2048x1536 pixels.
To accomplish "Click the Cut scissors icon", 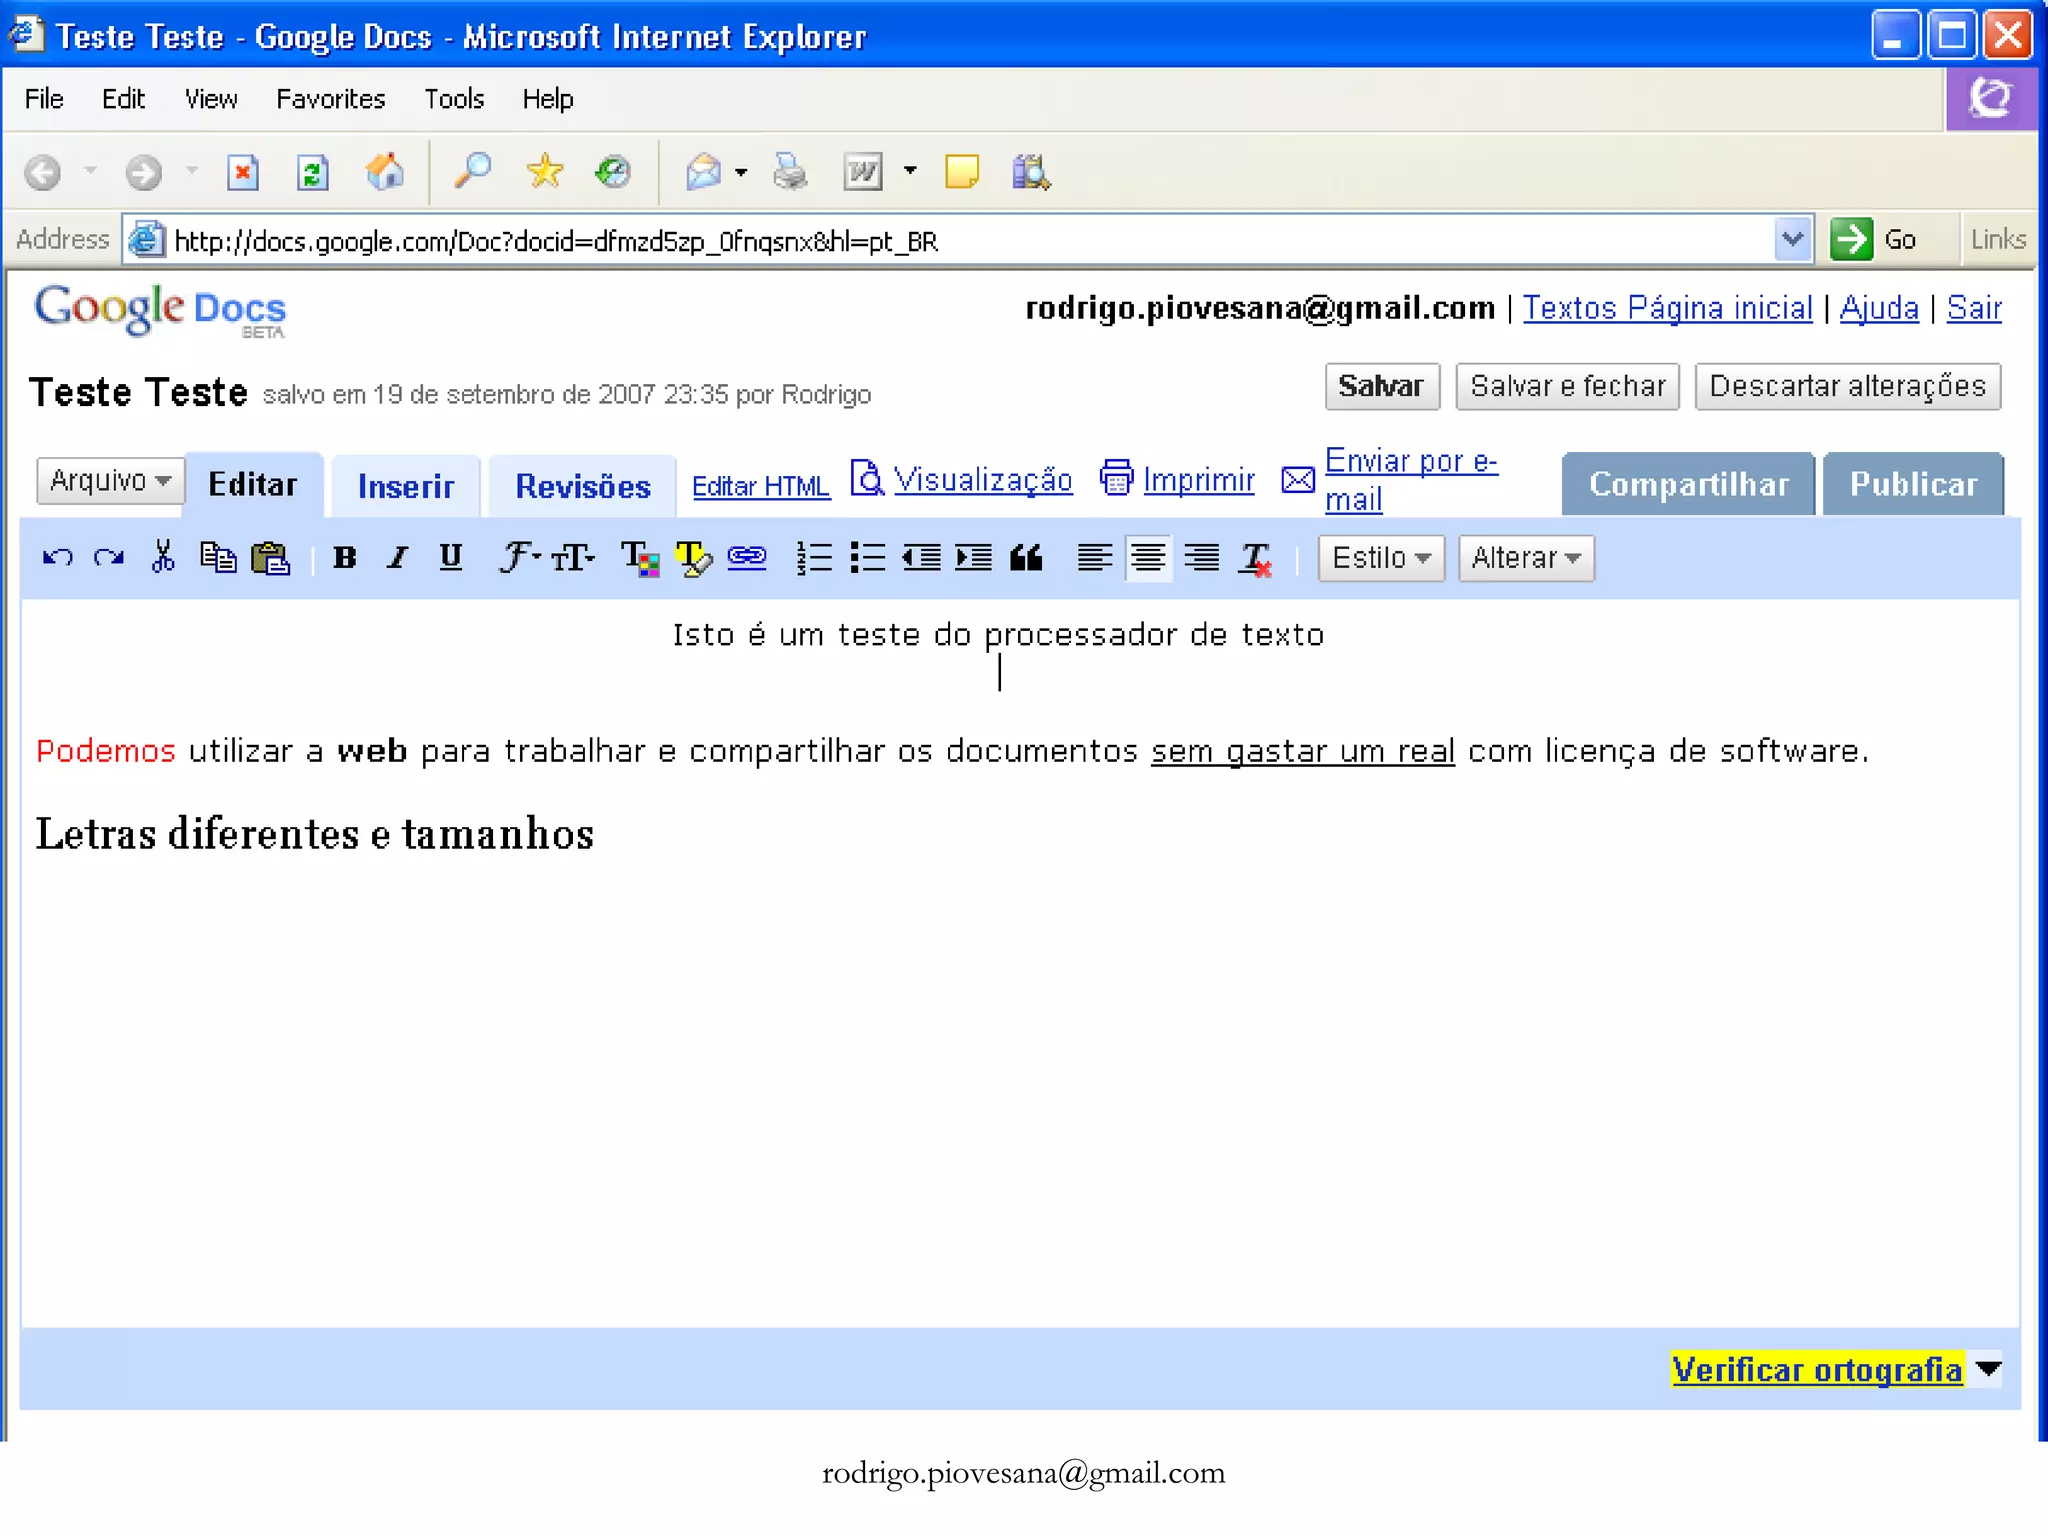I will tap(163, 557).
